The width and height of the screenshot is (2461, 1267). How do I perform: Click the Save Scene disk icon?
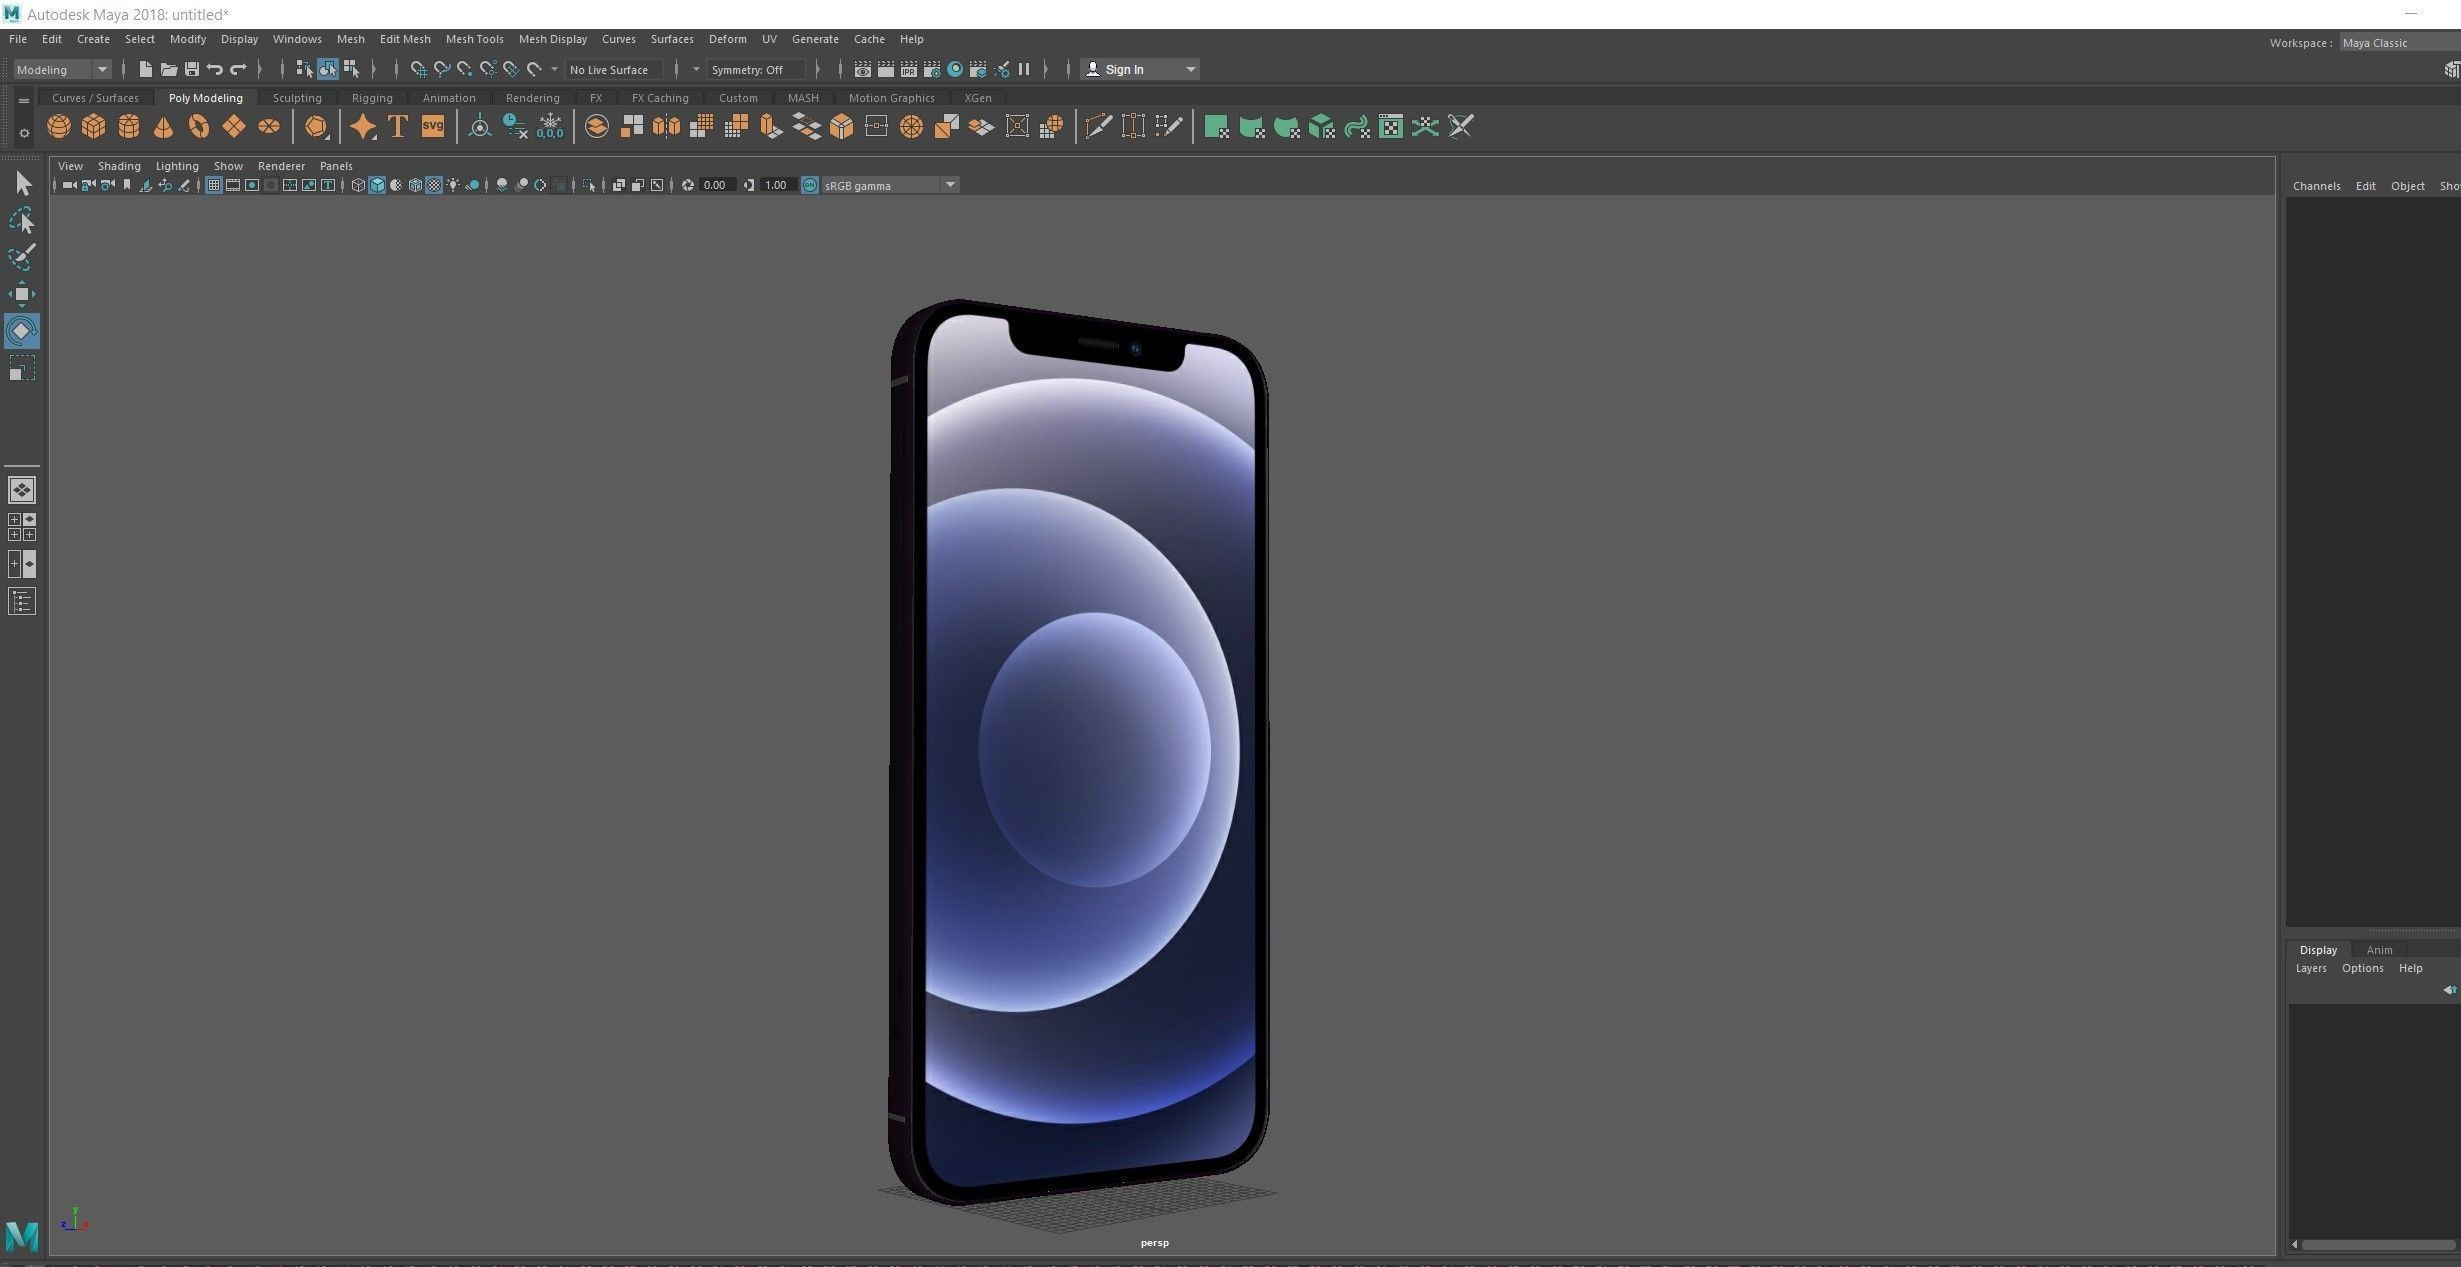click(192, 69)
